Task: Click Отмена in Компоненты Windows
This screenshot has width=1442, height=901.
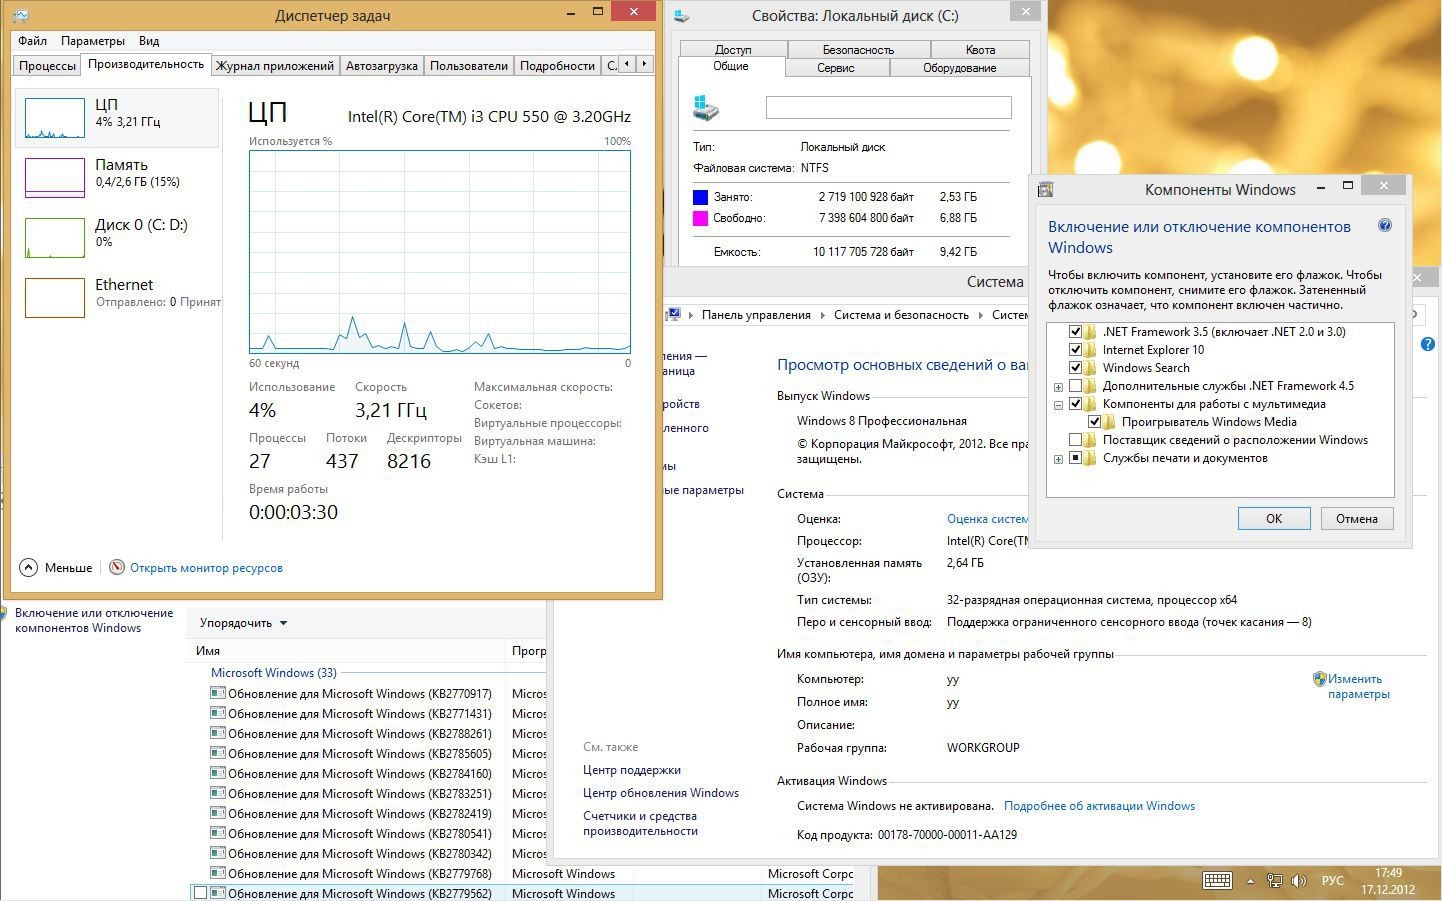Action: (x=1356, y=518)
